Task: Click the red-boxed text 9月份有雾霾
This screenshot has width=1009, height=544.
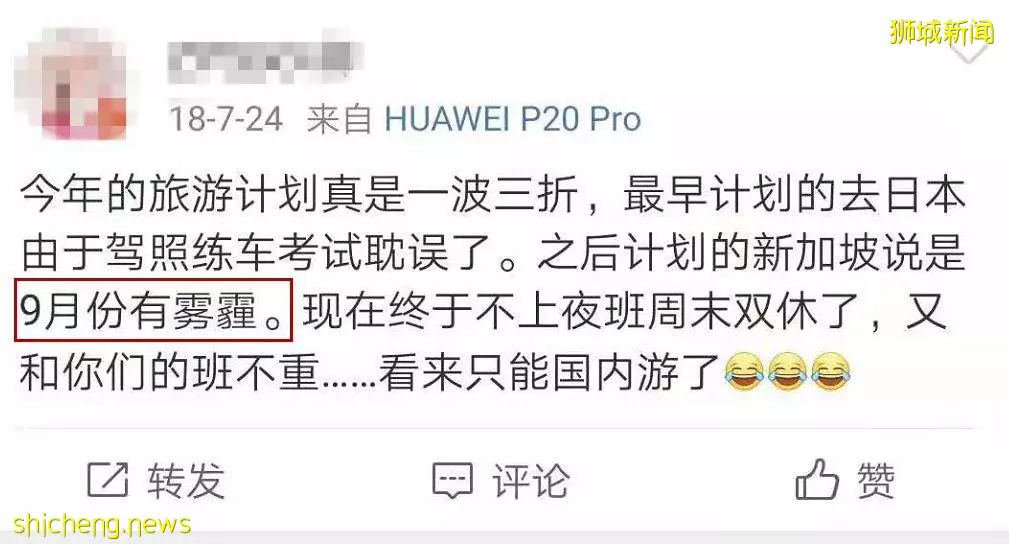Action: pyautogui.click(x=153, y=310)
